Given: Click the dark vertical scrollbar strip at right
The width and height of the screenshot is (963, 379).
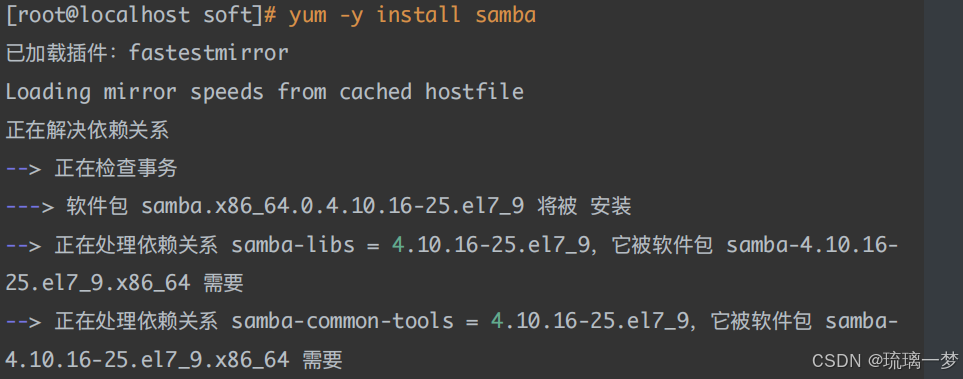Looking at the screenshot, I should coord(943,189).
